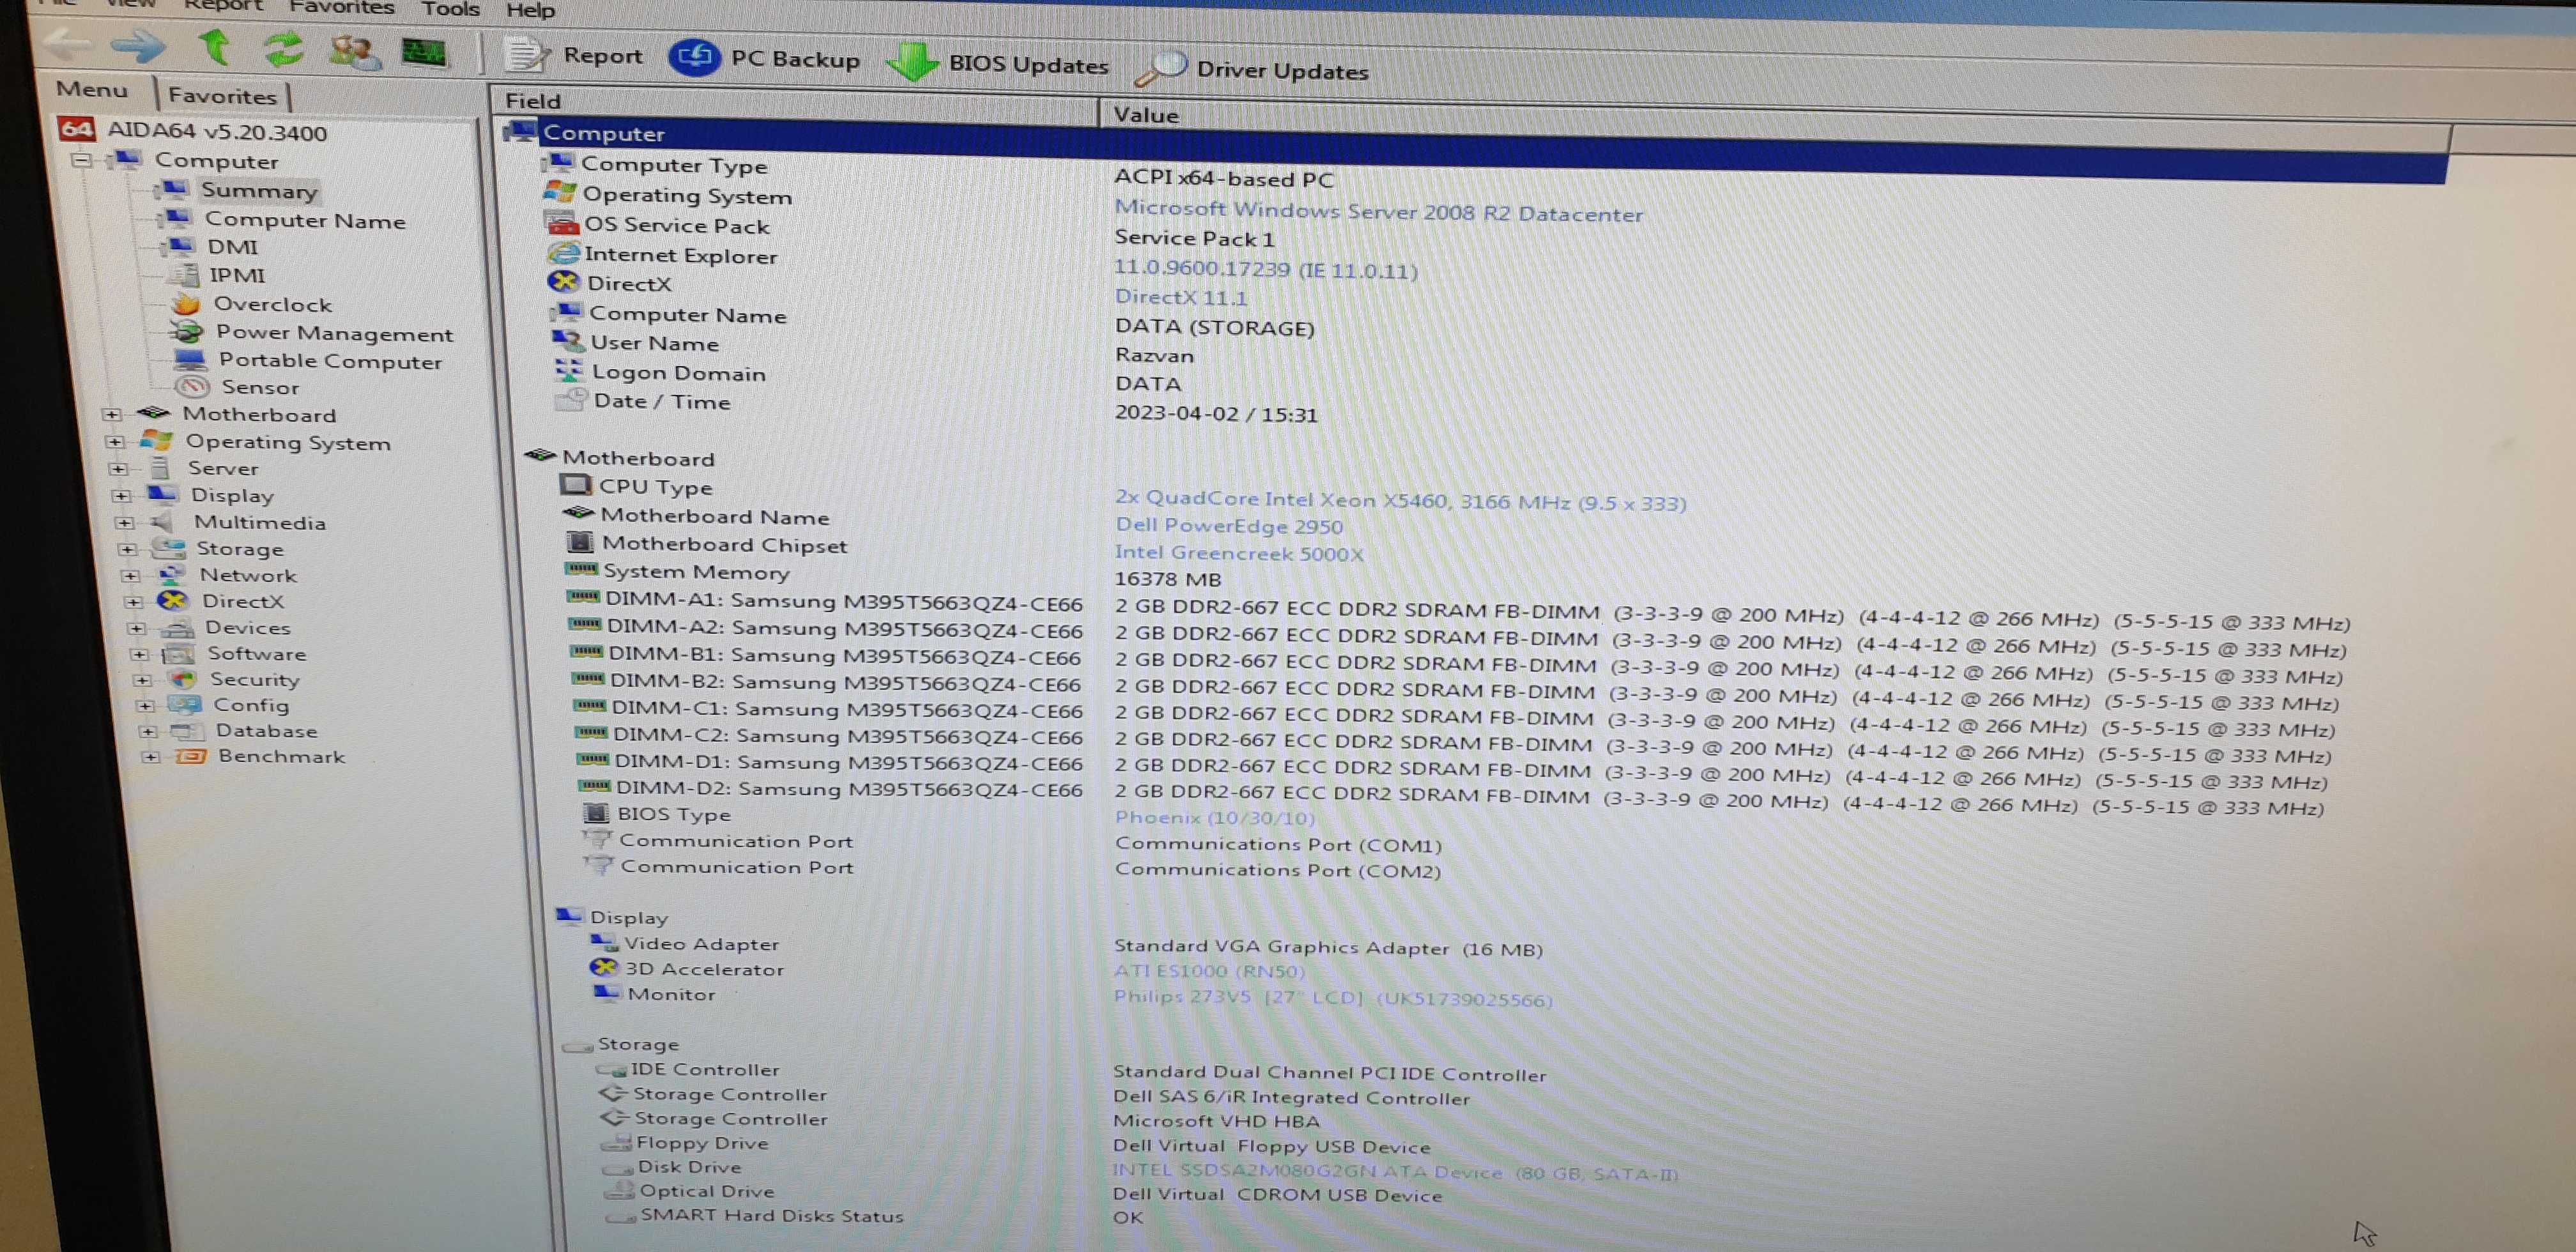Collapse the Computer tree node
This screenshot has width=2576, height=1252.
pyautogui.click(x=82, y=160)
